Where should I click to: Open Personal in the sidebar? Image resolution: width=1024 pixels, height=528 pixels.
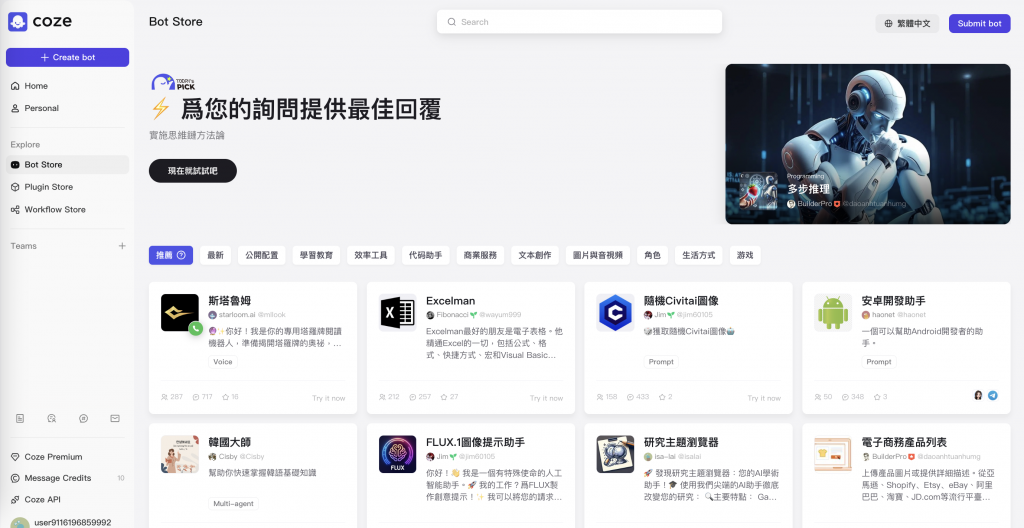[x=67, y=108]
